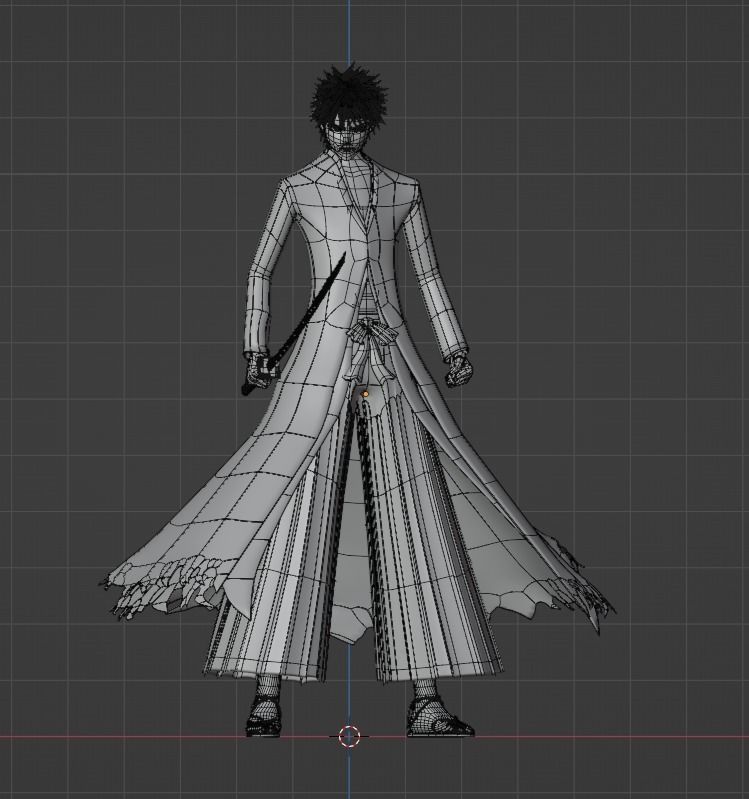Click the 3D cursor crosshair at the character's feet
Viewport: 749px width, 799px height.
click(x=349, y=736)
